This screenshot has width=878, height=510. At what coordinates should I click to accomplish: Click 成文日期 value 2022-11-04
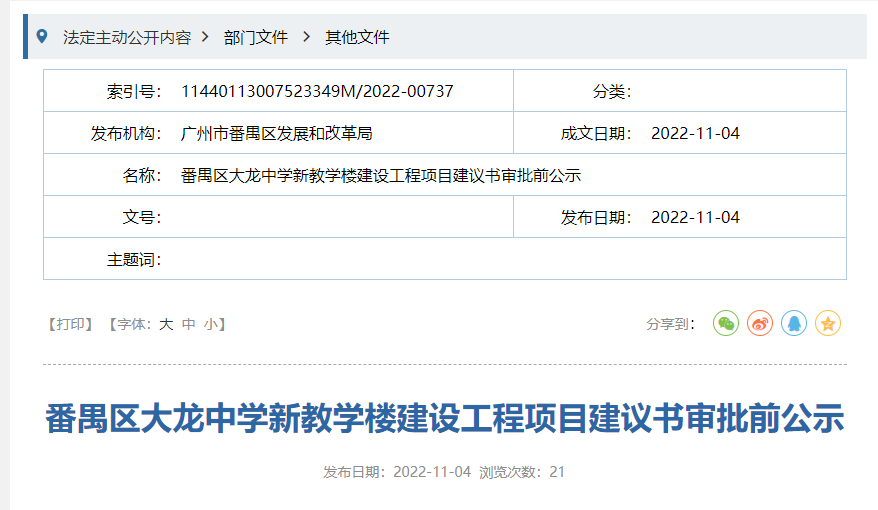pos(695,133)
